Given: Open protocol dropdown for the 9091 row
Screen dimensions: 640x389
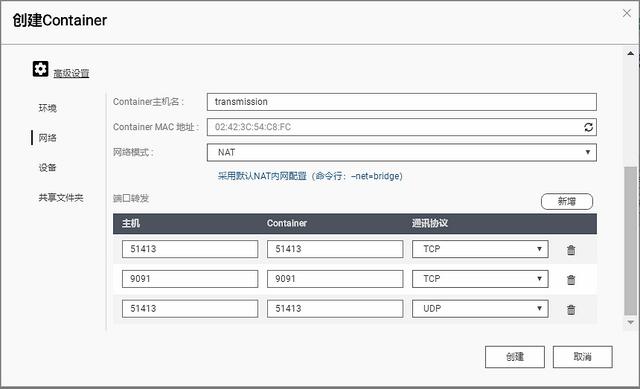Looking at the screenshot, I should pyautogui.click(x=480, y=279).
